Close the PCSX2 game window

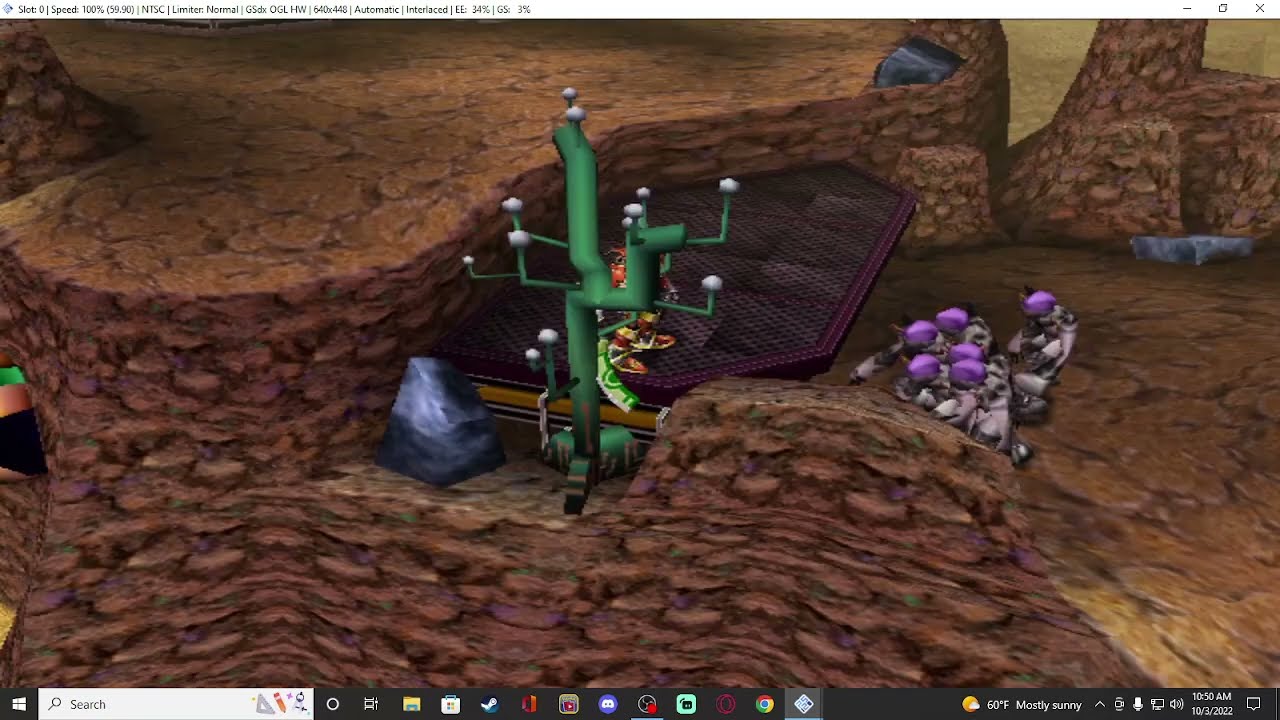click(1260, 9)
